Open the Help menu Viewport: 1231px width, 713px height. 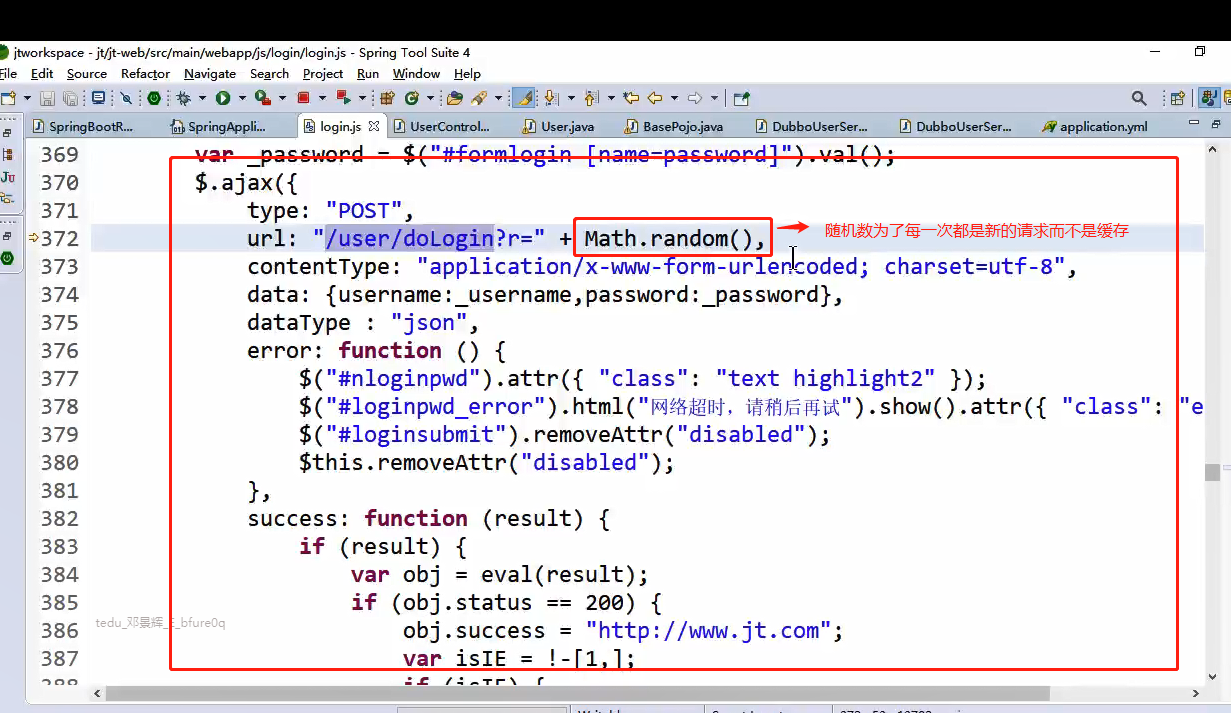467,73
